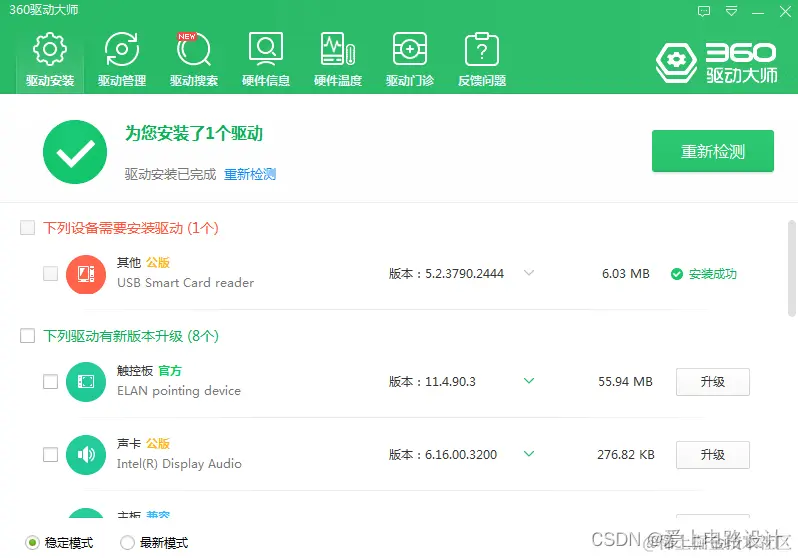The height and width of the screenshot is (558, 798).
Task: Click the 为您安装了1个驱动 heading
Action: pos(194,133)
